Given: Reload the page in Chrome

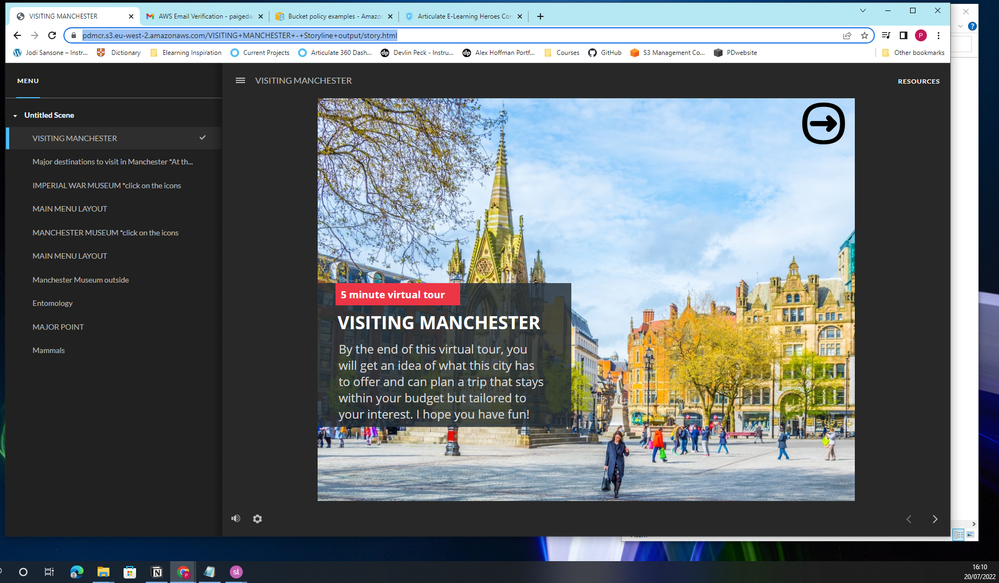Looking at the screenshot, I should [x=52, y=35].
